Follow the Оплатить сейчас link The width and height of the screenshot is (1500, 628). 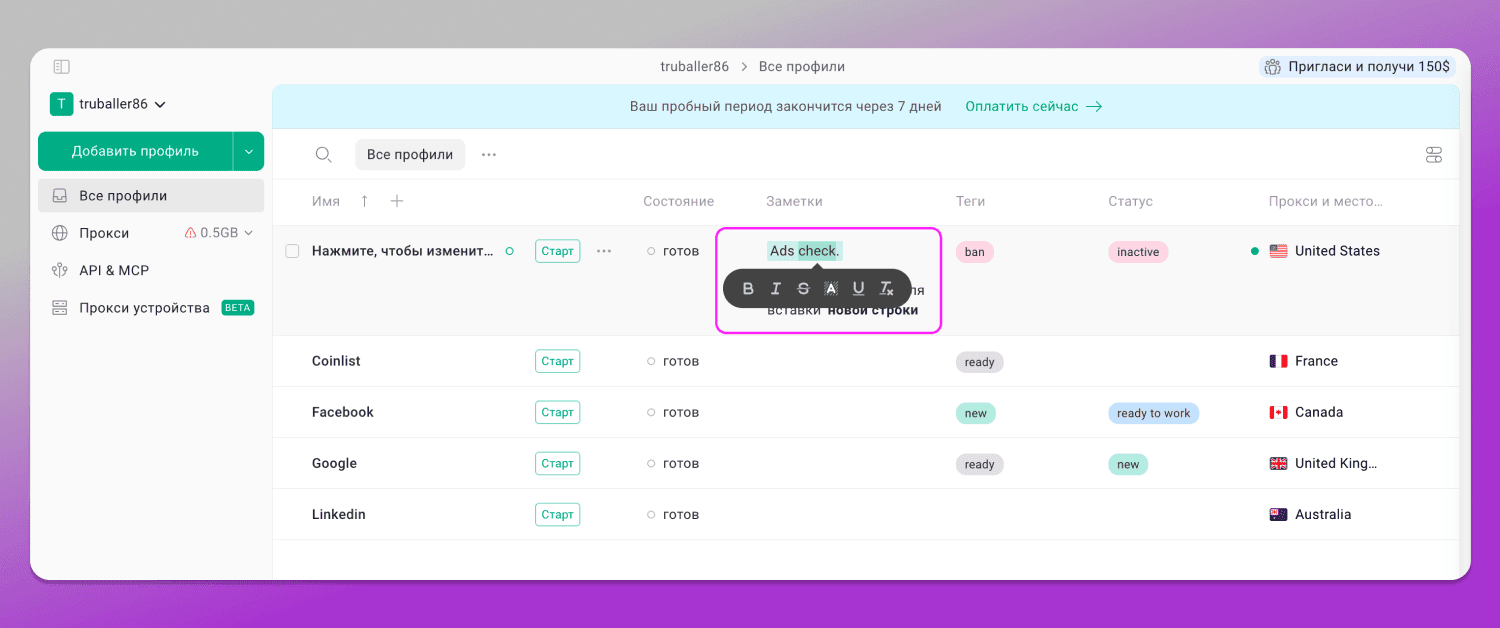(1034, 106)
